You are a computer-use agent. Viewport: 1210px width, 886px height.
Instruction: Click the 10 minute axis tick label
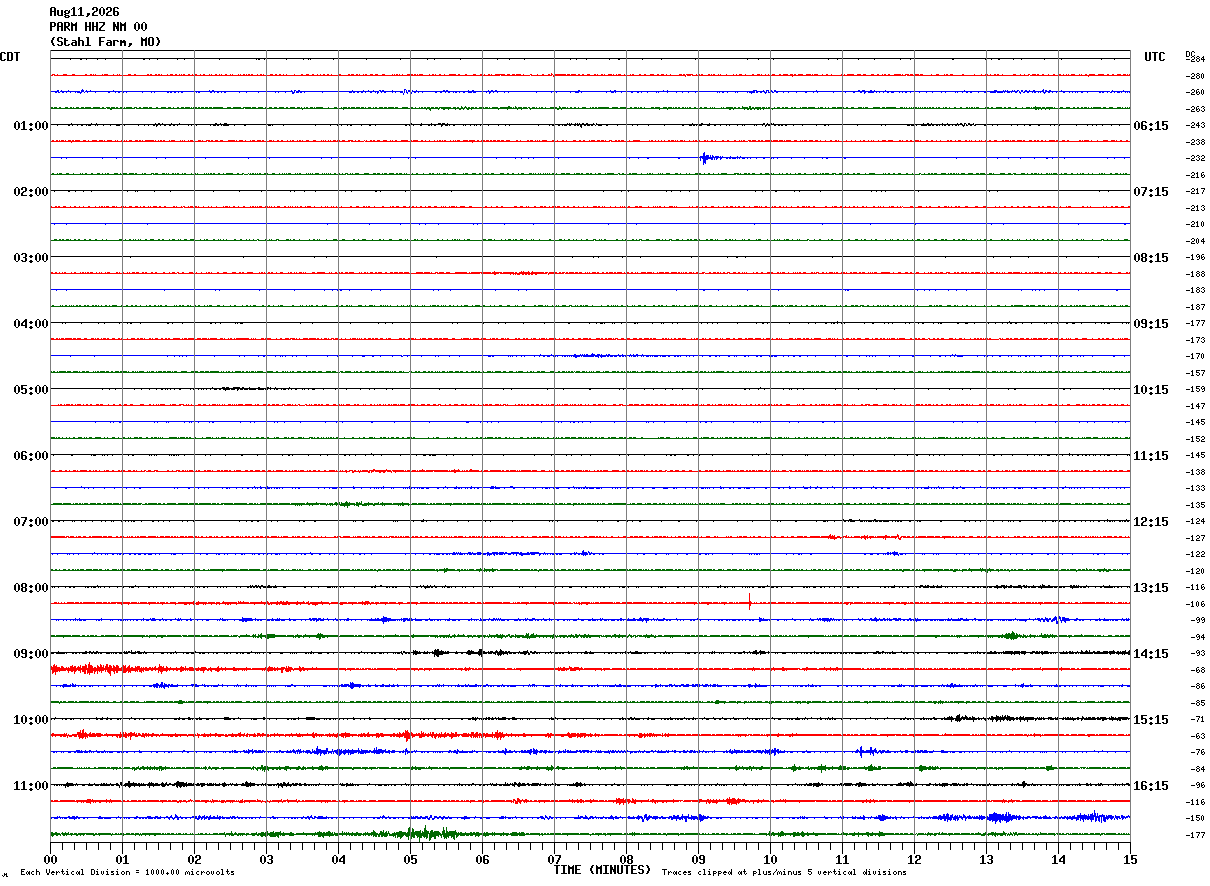point(770,859)
